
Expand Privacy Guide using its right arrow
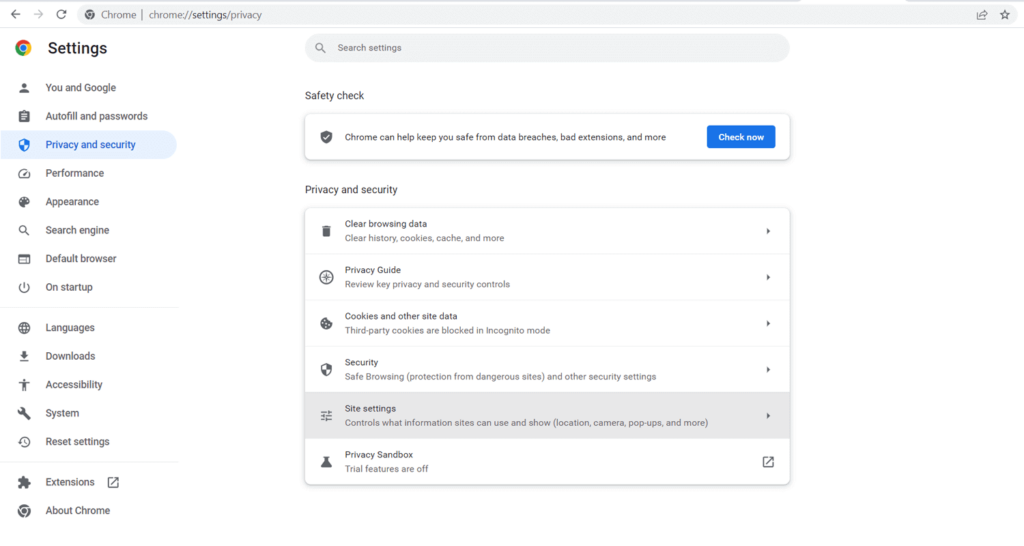coord(768,277)
